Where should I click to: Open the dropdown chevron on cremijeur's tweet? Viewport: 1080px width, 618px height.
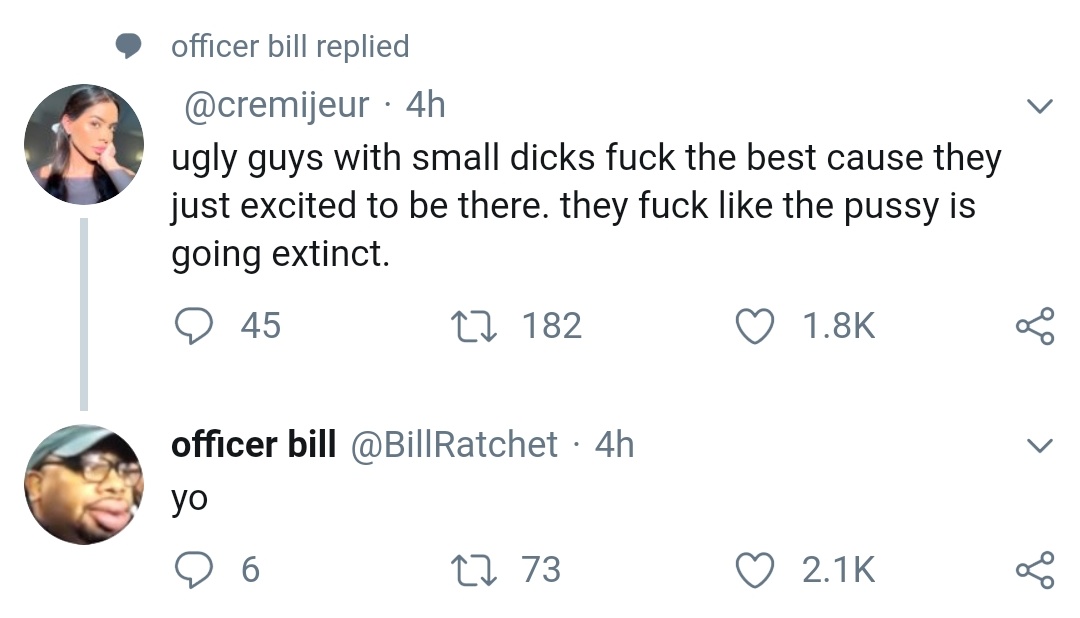[x=1040, y=106]
